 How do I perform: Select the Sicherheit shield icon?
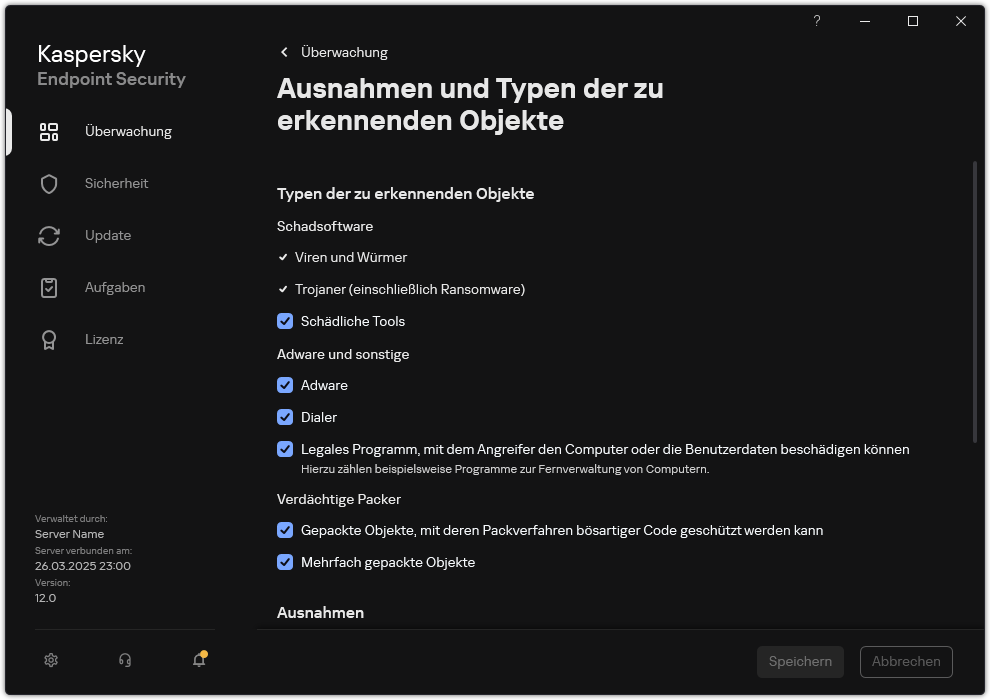pyautogui.click(x=49, y=183)
